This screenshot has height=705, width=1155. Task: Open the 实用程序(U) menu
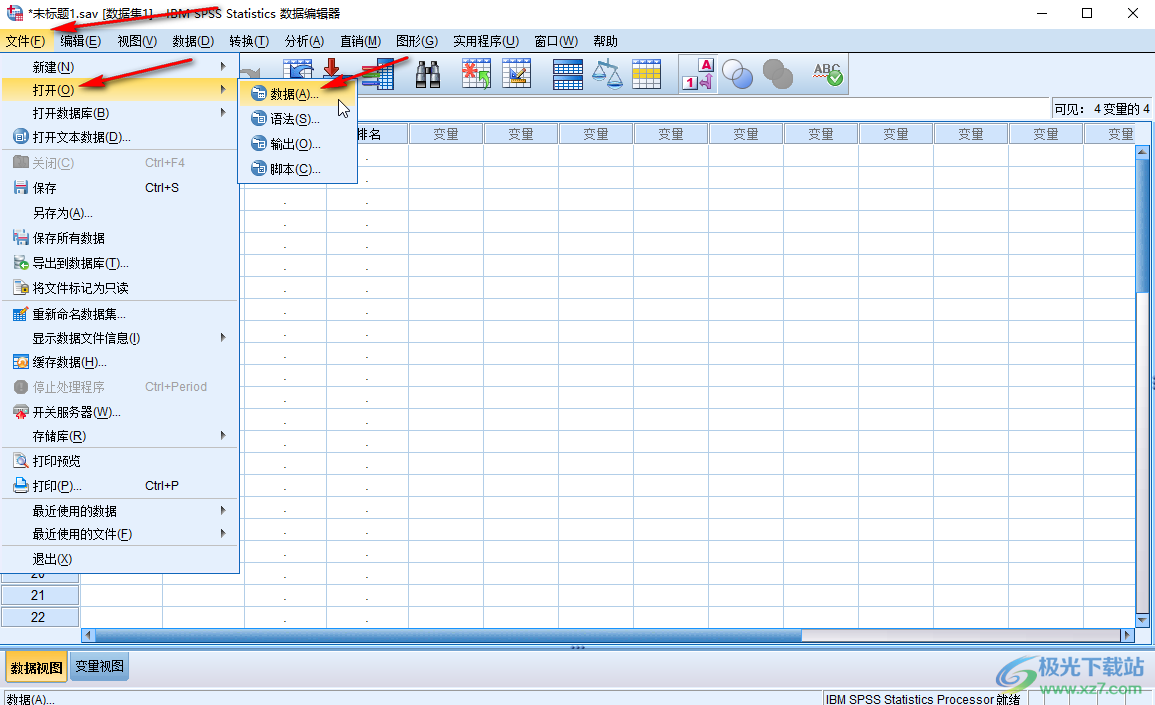(486, 41)
